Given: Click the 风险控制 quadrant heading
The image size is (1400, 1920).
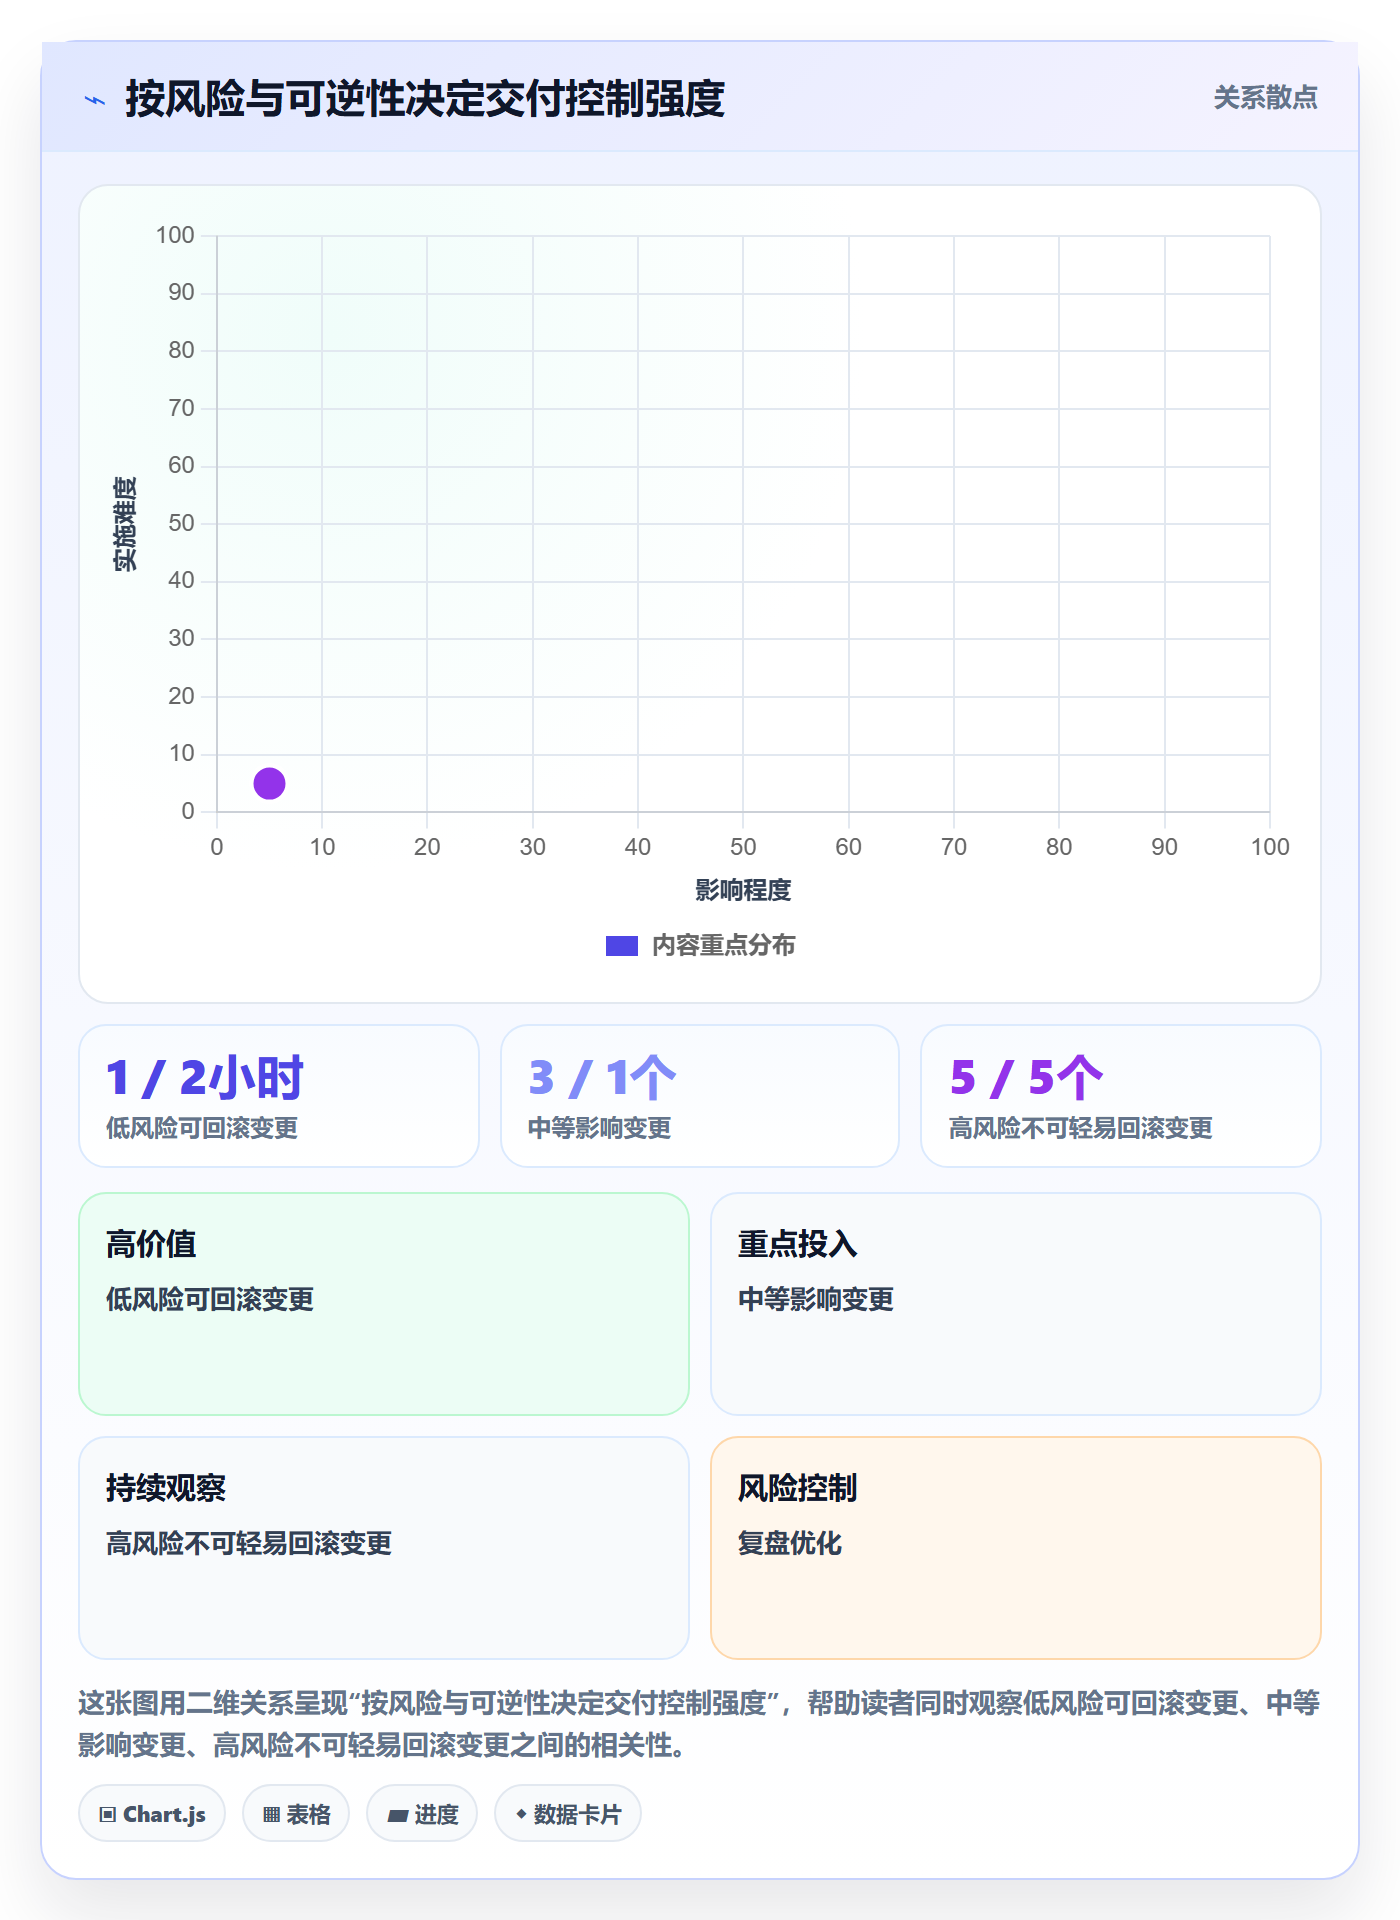Looking at the screenshot, I should click(x=798, y=1488).
